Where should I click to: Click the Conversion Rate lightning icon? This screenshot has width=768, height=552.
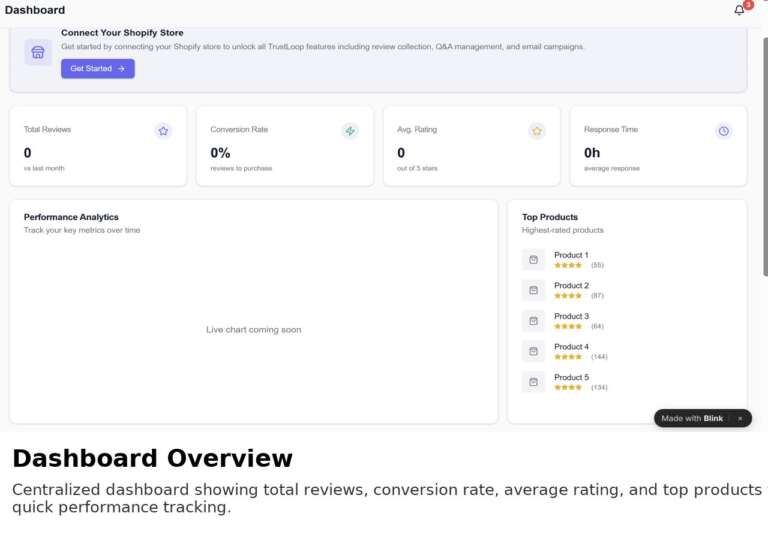pos(350,131)
